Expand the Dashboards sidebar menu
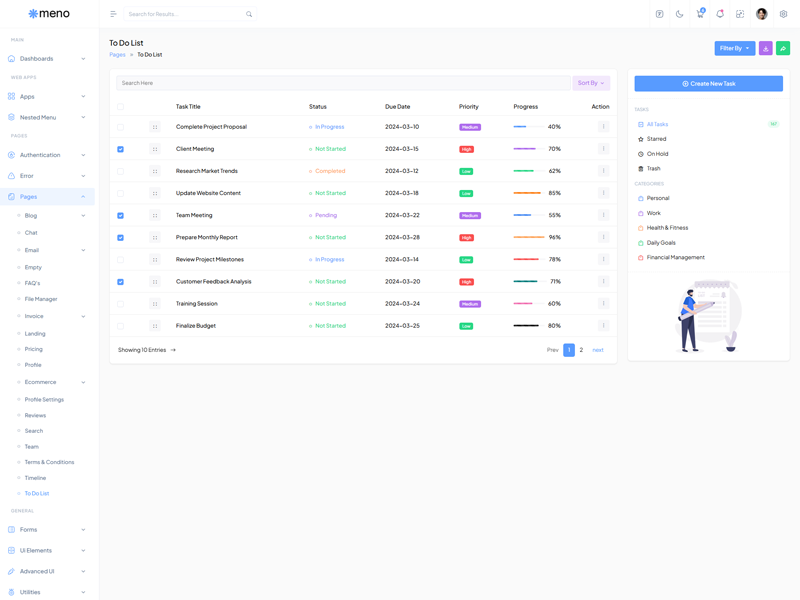This screenshot has width=800, height=600. coord(47,59)
